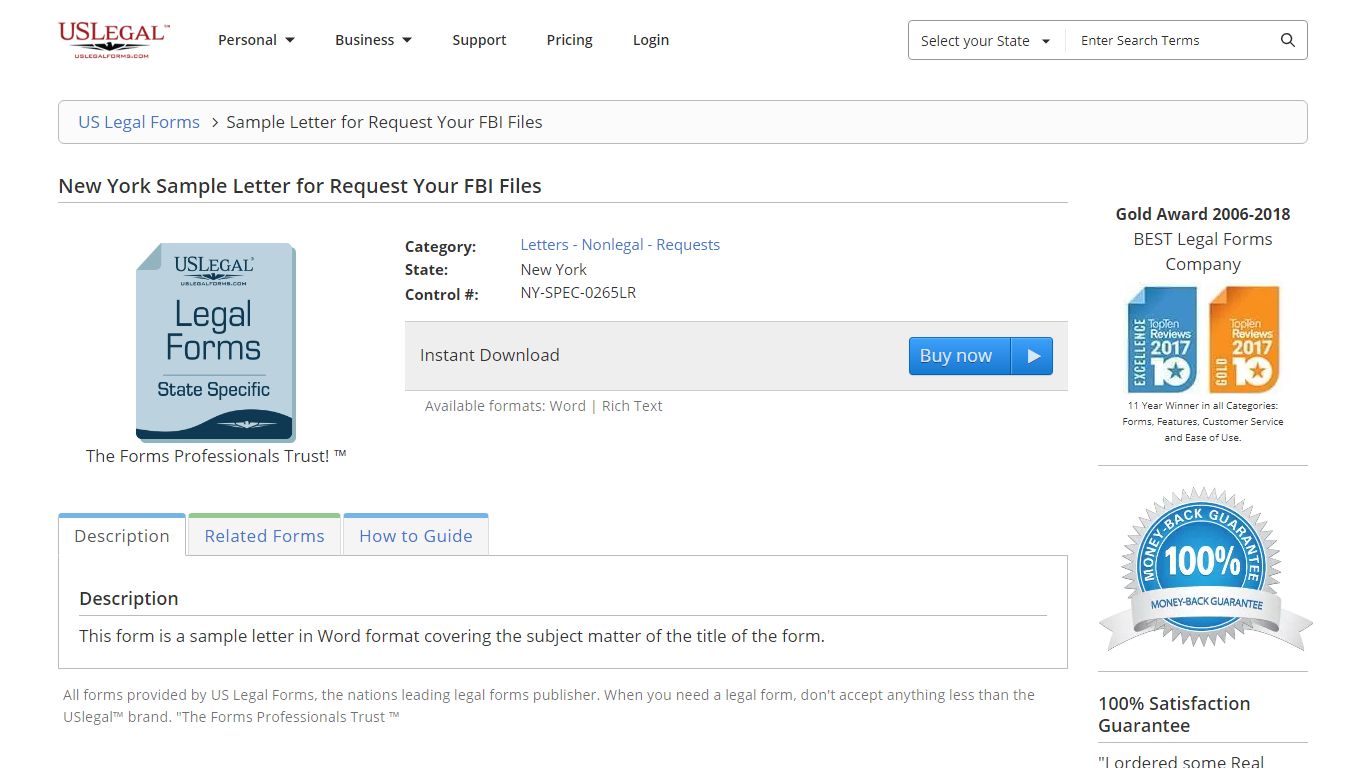Image resolution: width=1366 pixels, height=768 pixels.
Task: Click the 'Instant Download' label
Action: [489, 355]
